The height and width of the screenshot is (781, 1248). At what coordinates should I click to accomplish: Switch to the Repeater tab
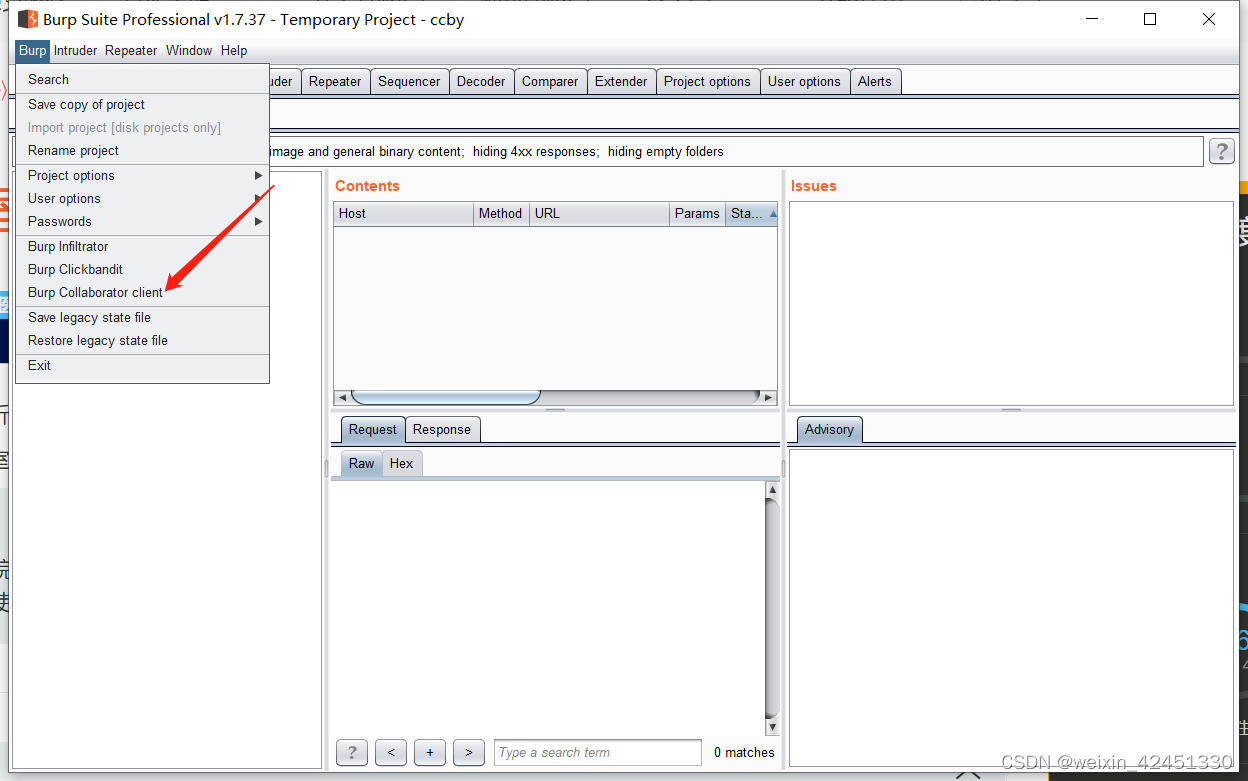pyautogui.click(x=335, y=81)
